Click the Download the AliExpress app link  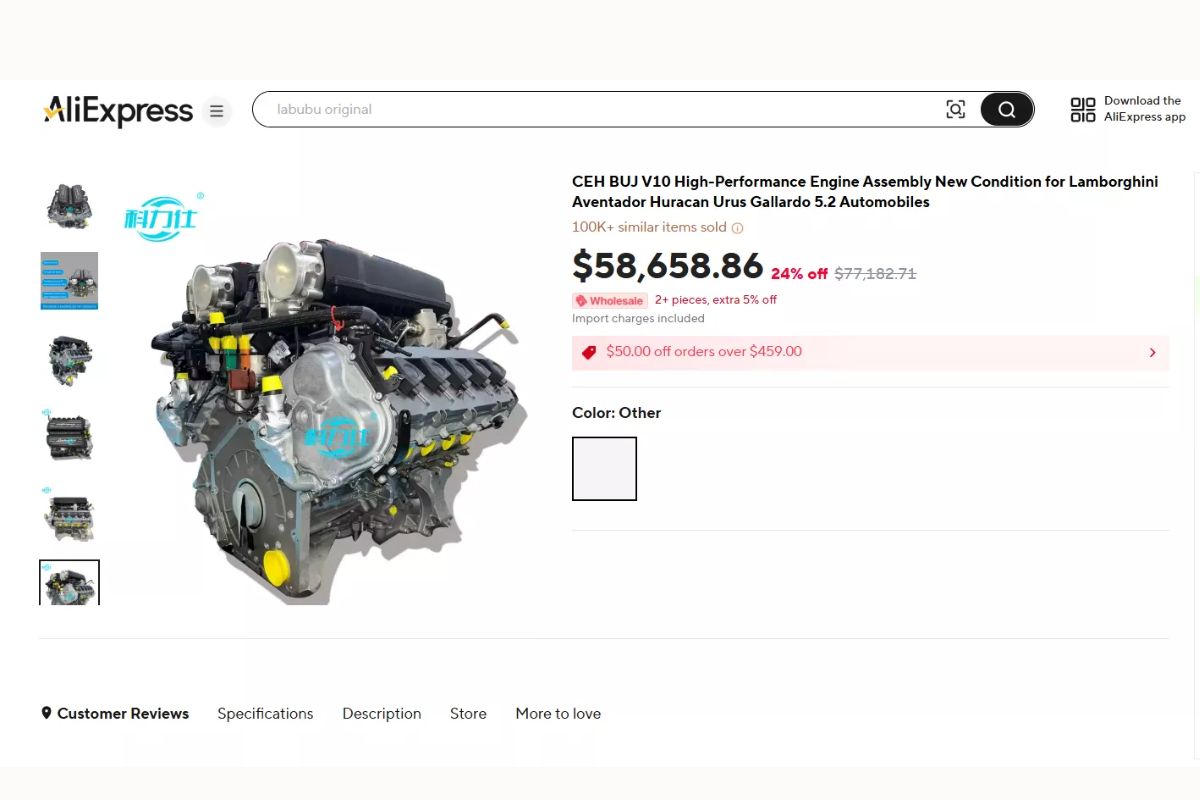1144,109
